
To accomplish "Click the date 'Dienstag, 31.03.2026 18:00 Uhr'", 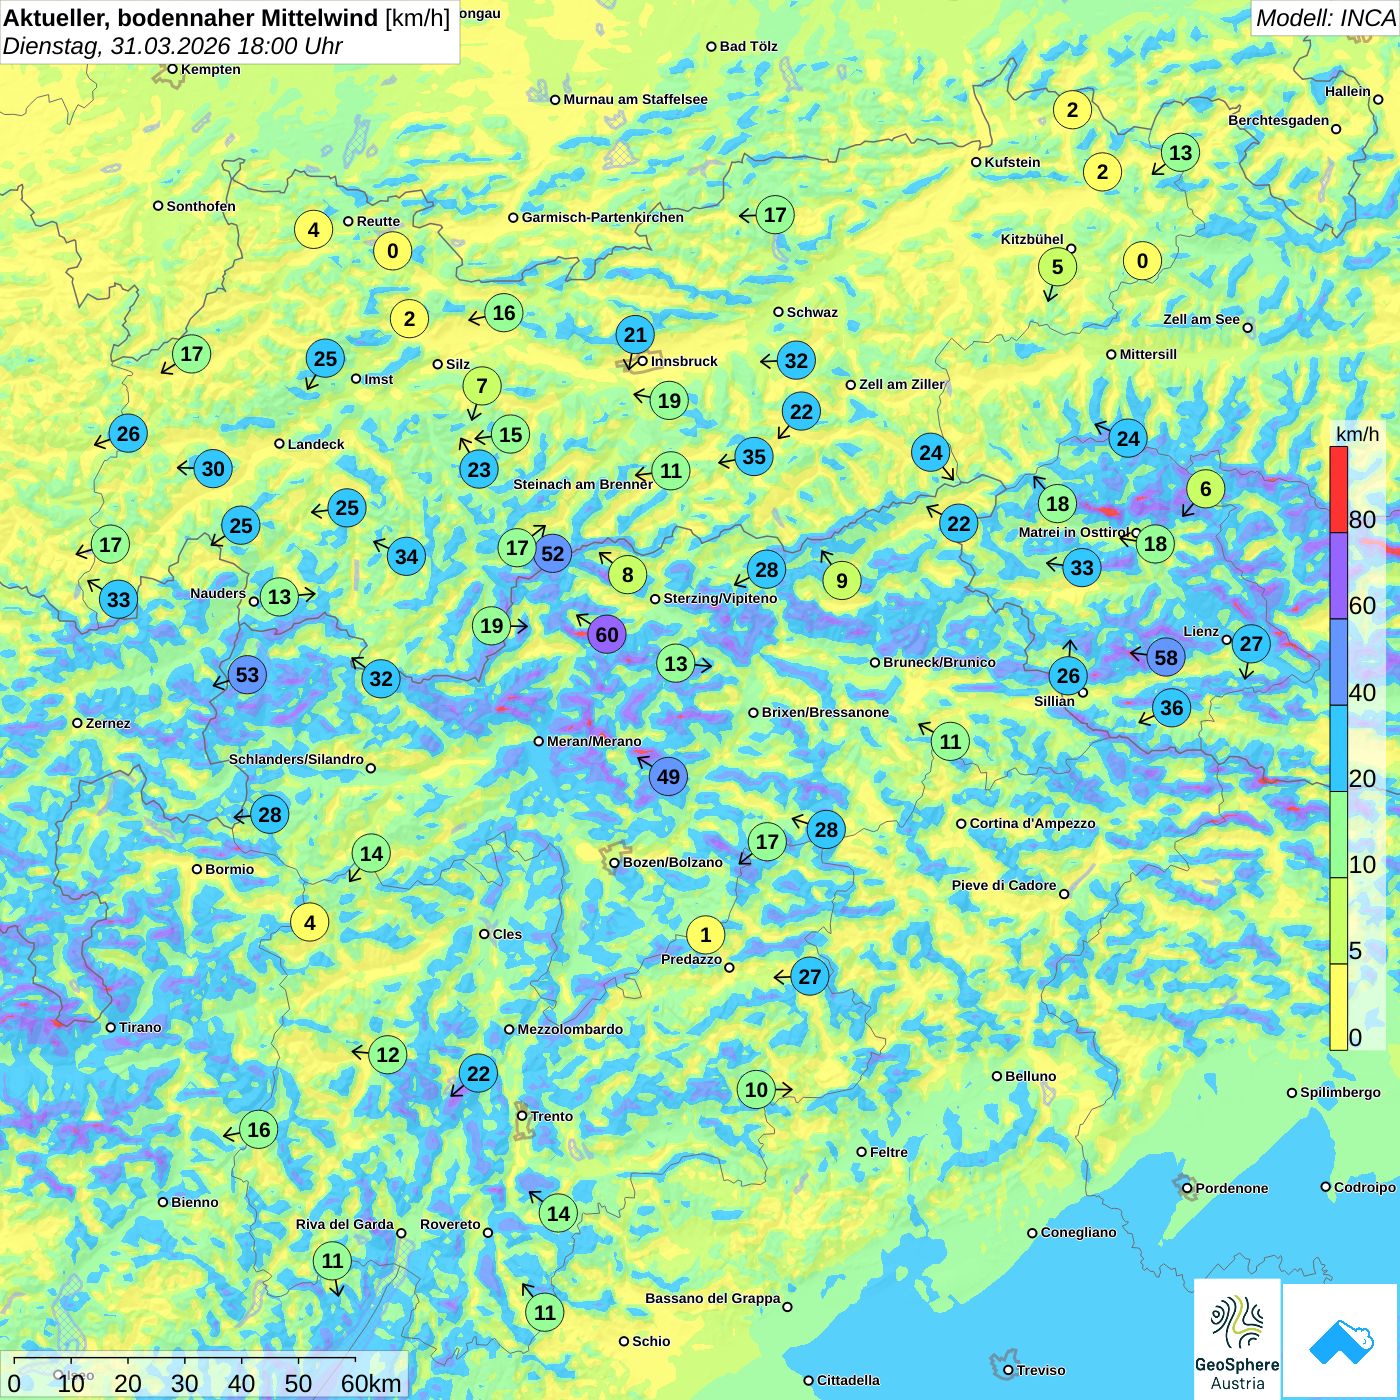I will [173, 46].
